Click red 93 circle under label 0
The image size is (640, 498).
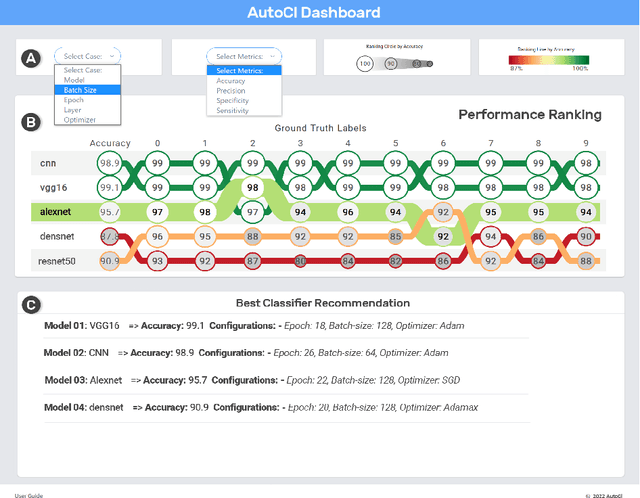158,261
